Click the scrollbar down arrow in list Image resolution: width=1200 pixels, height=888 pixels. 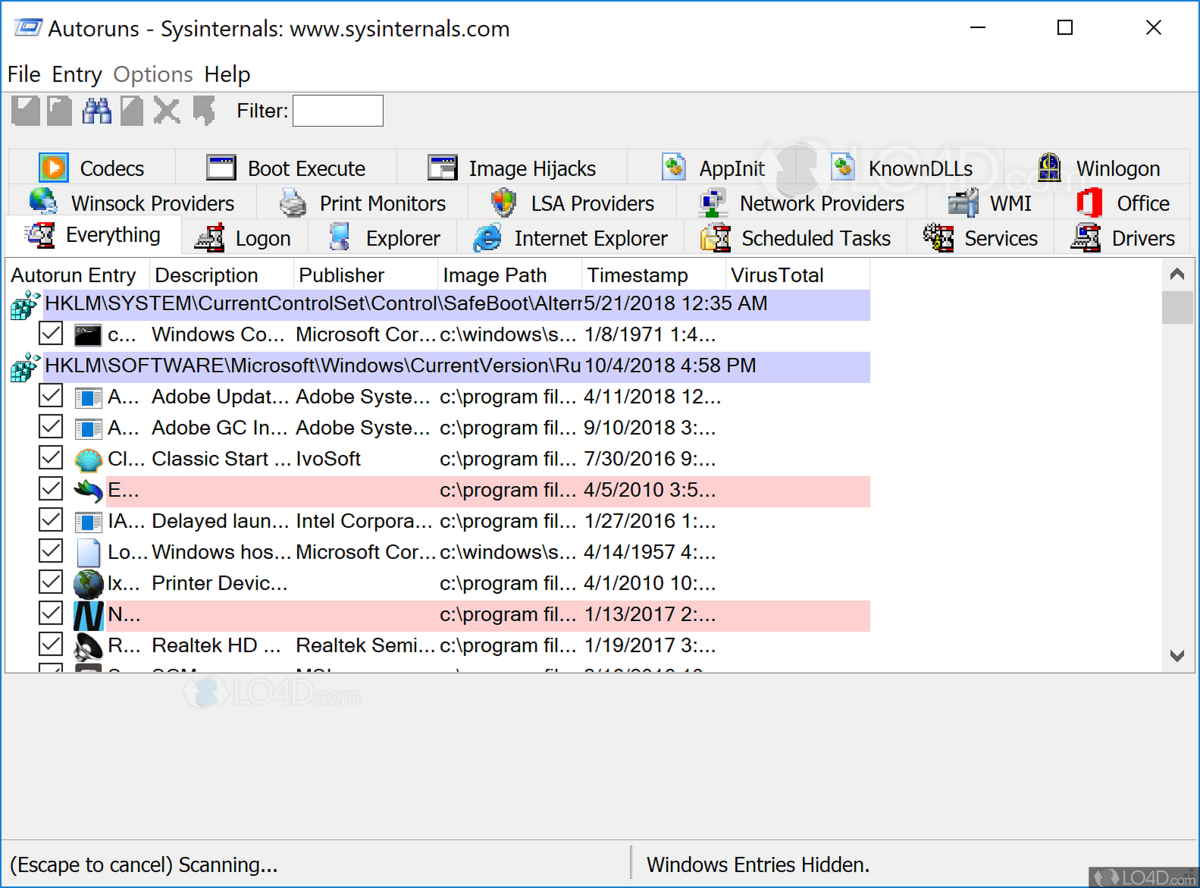[x=1177, y=656]
